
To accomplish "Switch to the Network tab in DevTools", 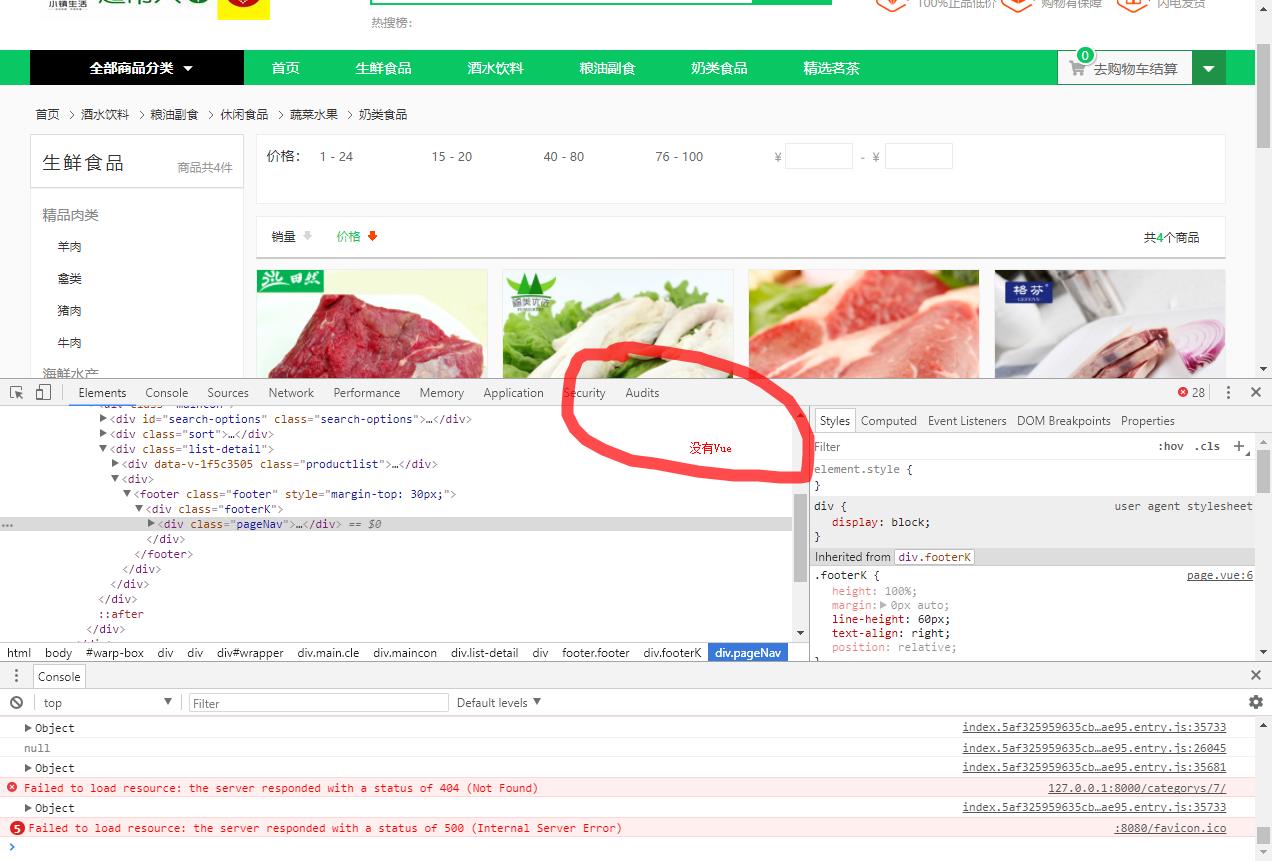I will tap(291, 392).
